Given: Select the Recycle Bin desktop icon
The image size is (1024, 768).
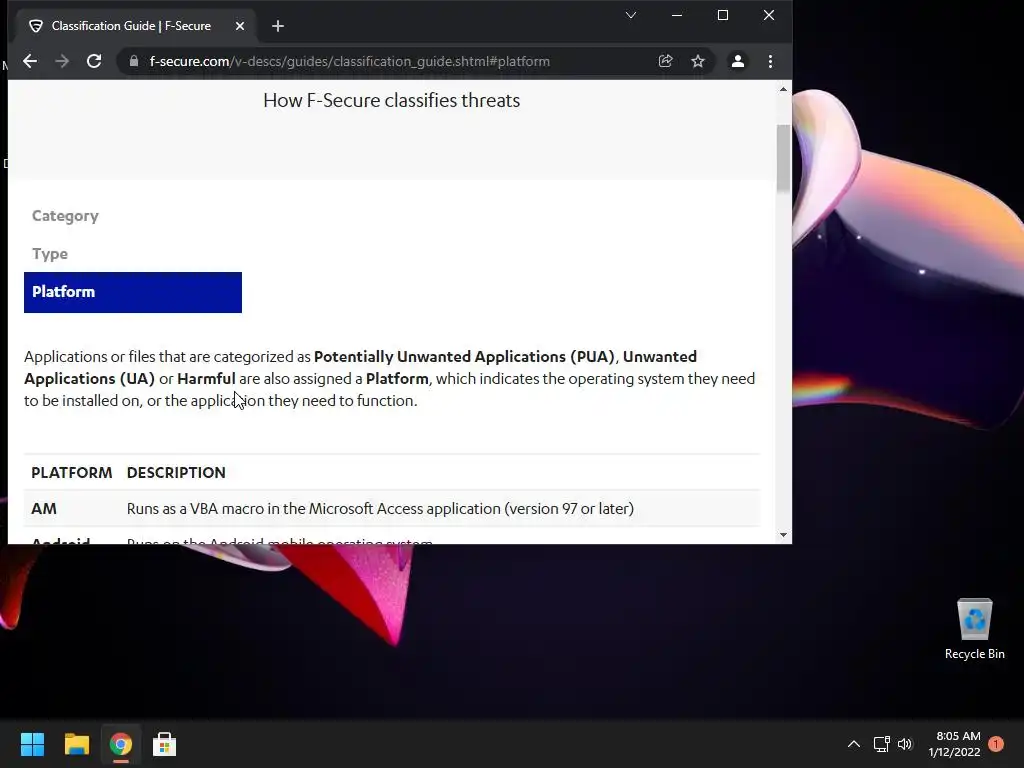Looking at the screenshot, I should 974,630.
